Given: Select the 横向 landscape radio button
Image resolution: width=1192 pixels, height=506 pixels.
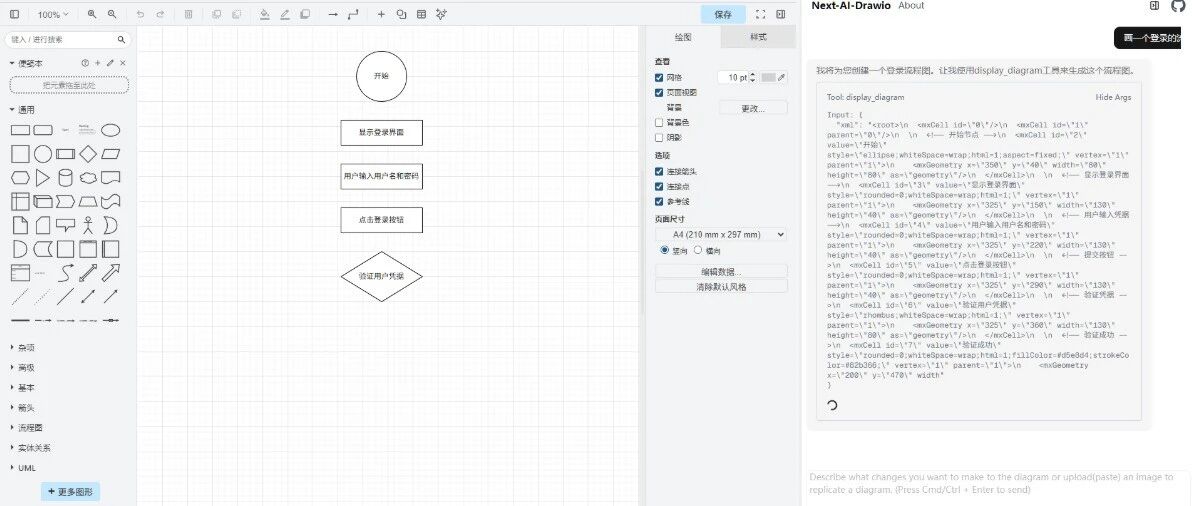Looking at the screenshot, I should 698,250.
